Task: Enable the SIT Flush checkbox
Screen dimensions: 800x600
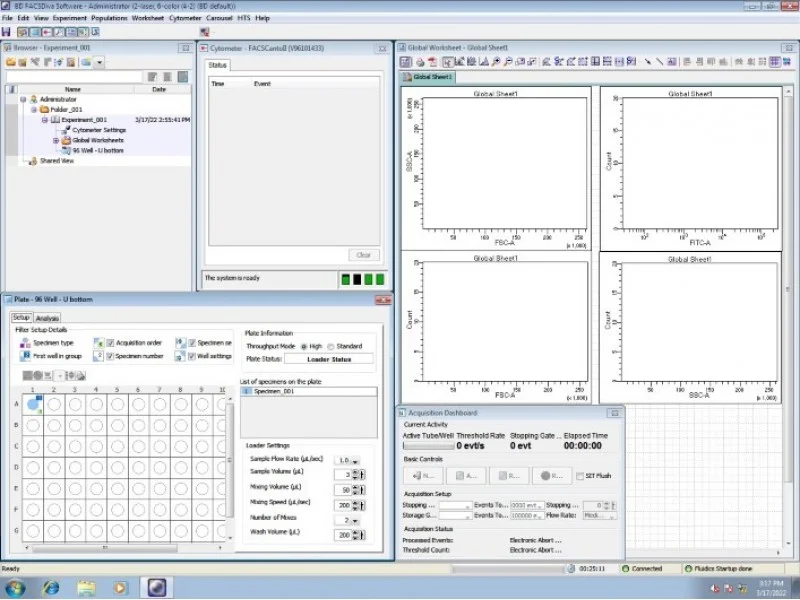Action: point(580,476)
